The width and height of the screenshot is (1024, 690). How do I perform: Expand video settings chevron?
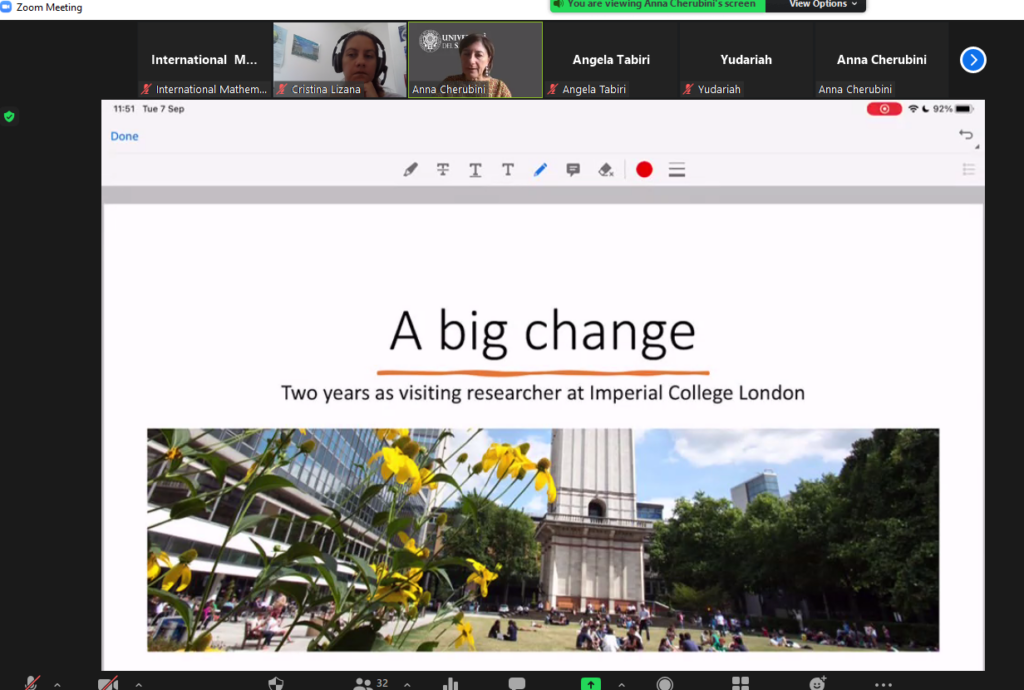(x=138, y=685)
